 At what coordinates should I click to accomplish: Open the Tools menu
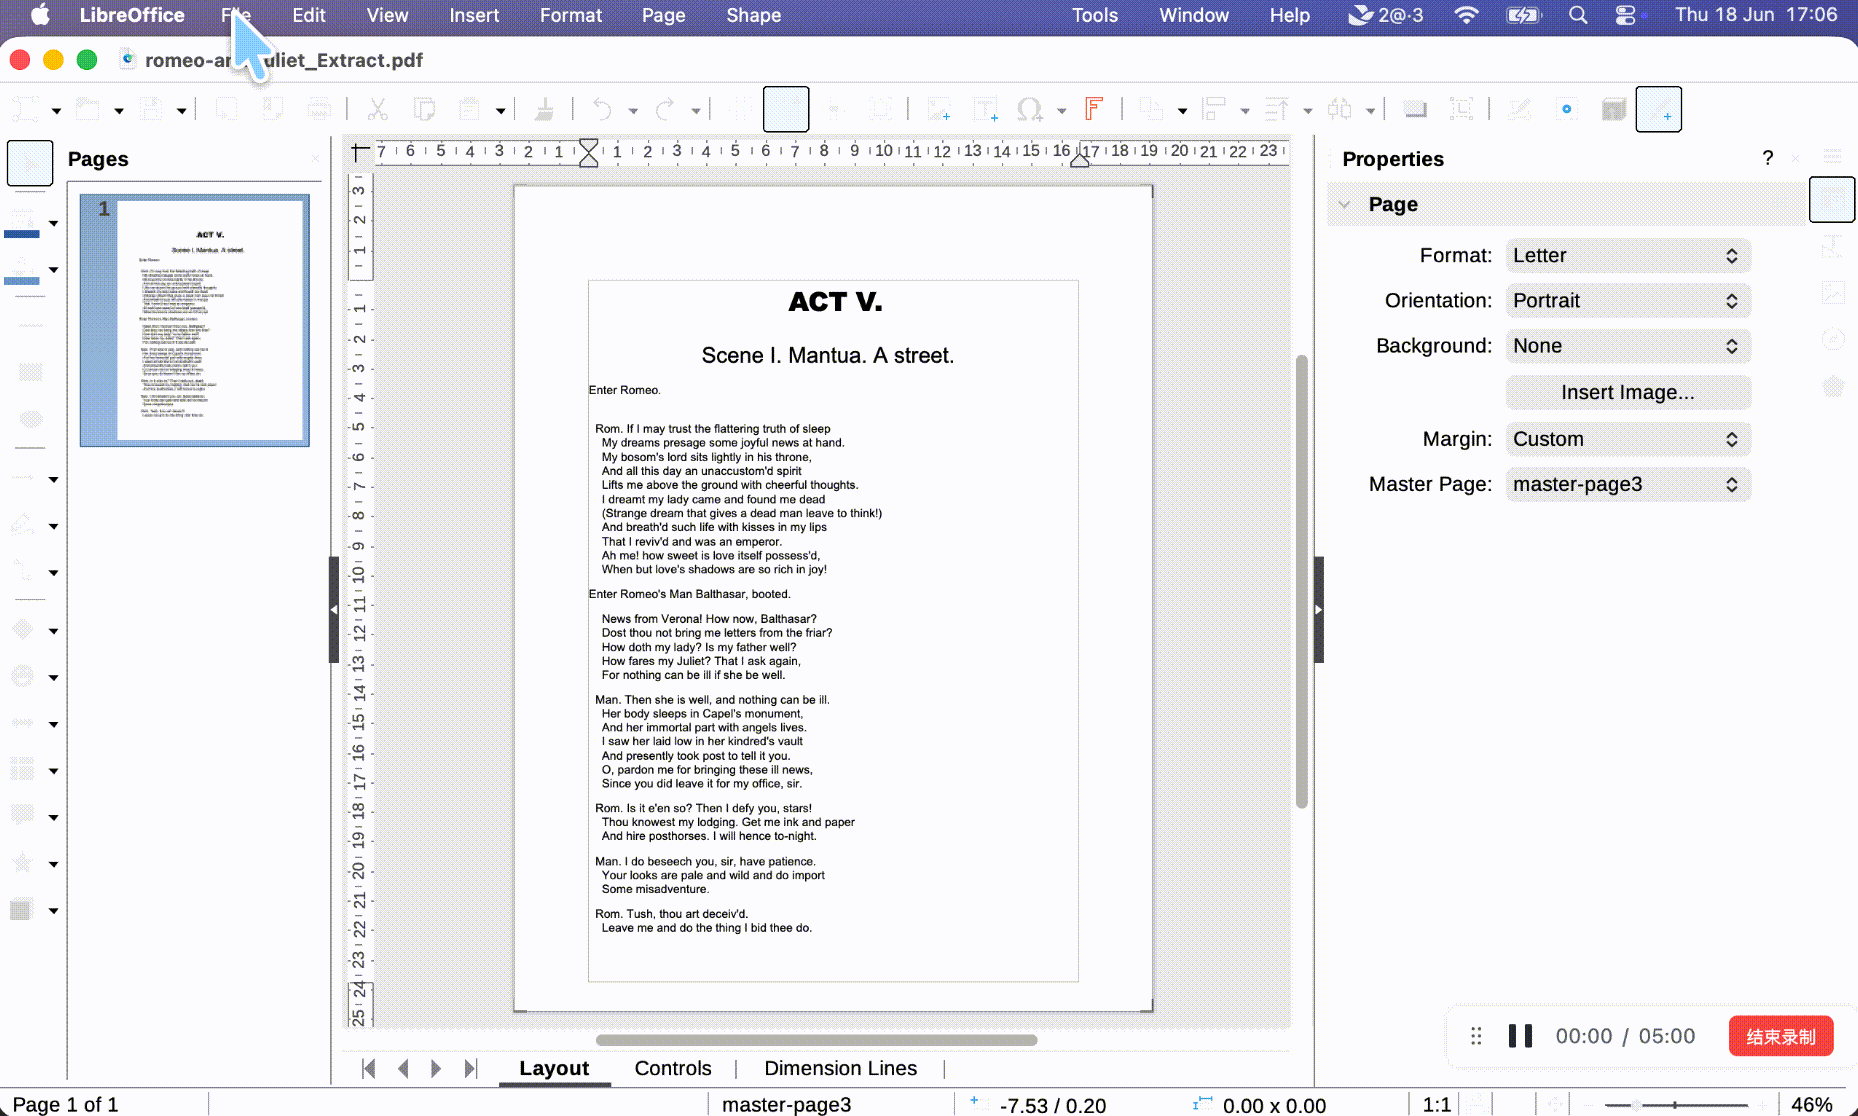pyautogui.click(x=1095, y=15)
